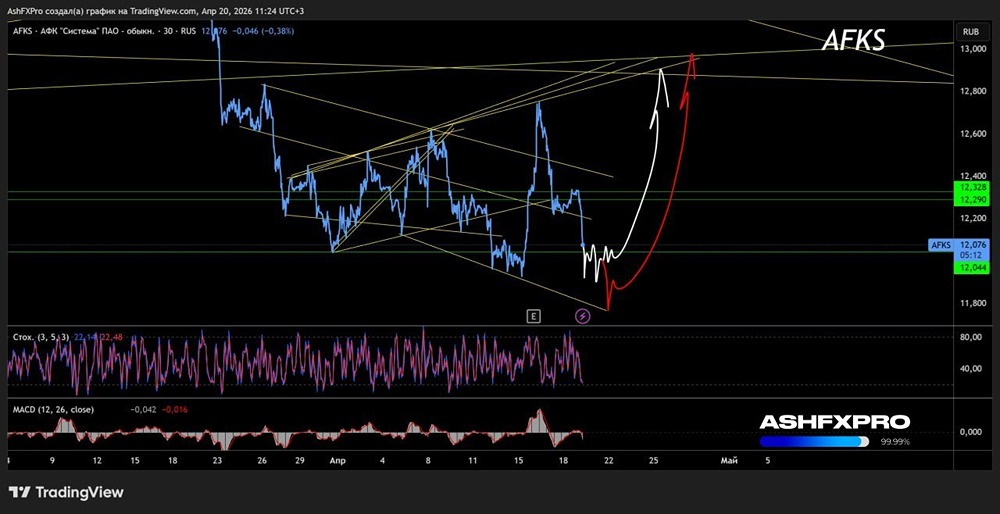Click the 'Май' date axis label
The height and width of the screenshot is (514, 1000).
pos(728,460)
